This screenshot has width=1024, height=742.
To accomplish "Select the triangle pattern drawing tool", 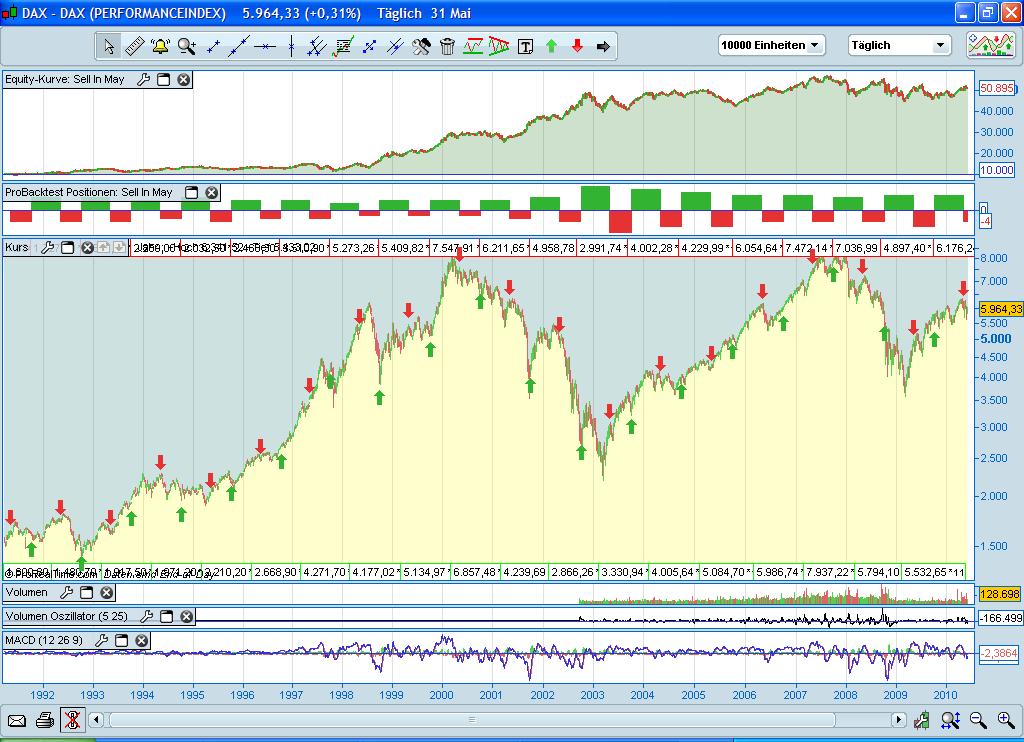I will click(499, 46).
